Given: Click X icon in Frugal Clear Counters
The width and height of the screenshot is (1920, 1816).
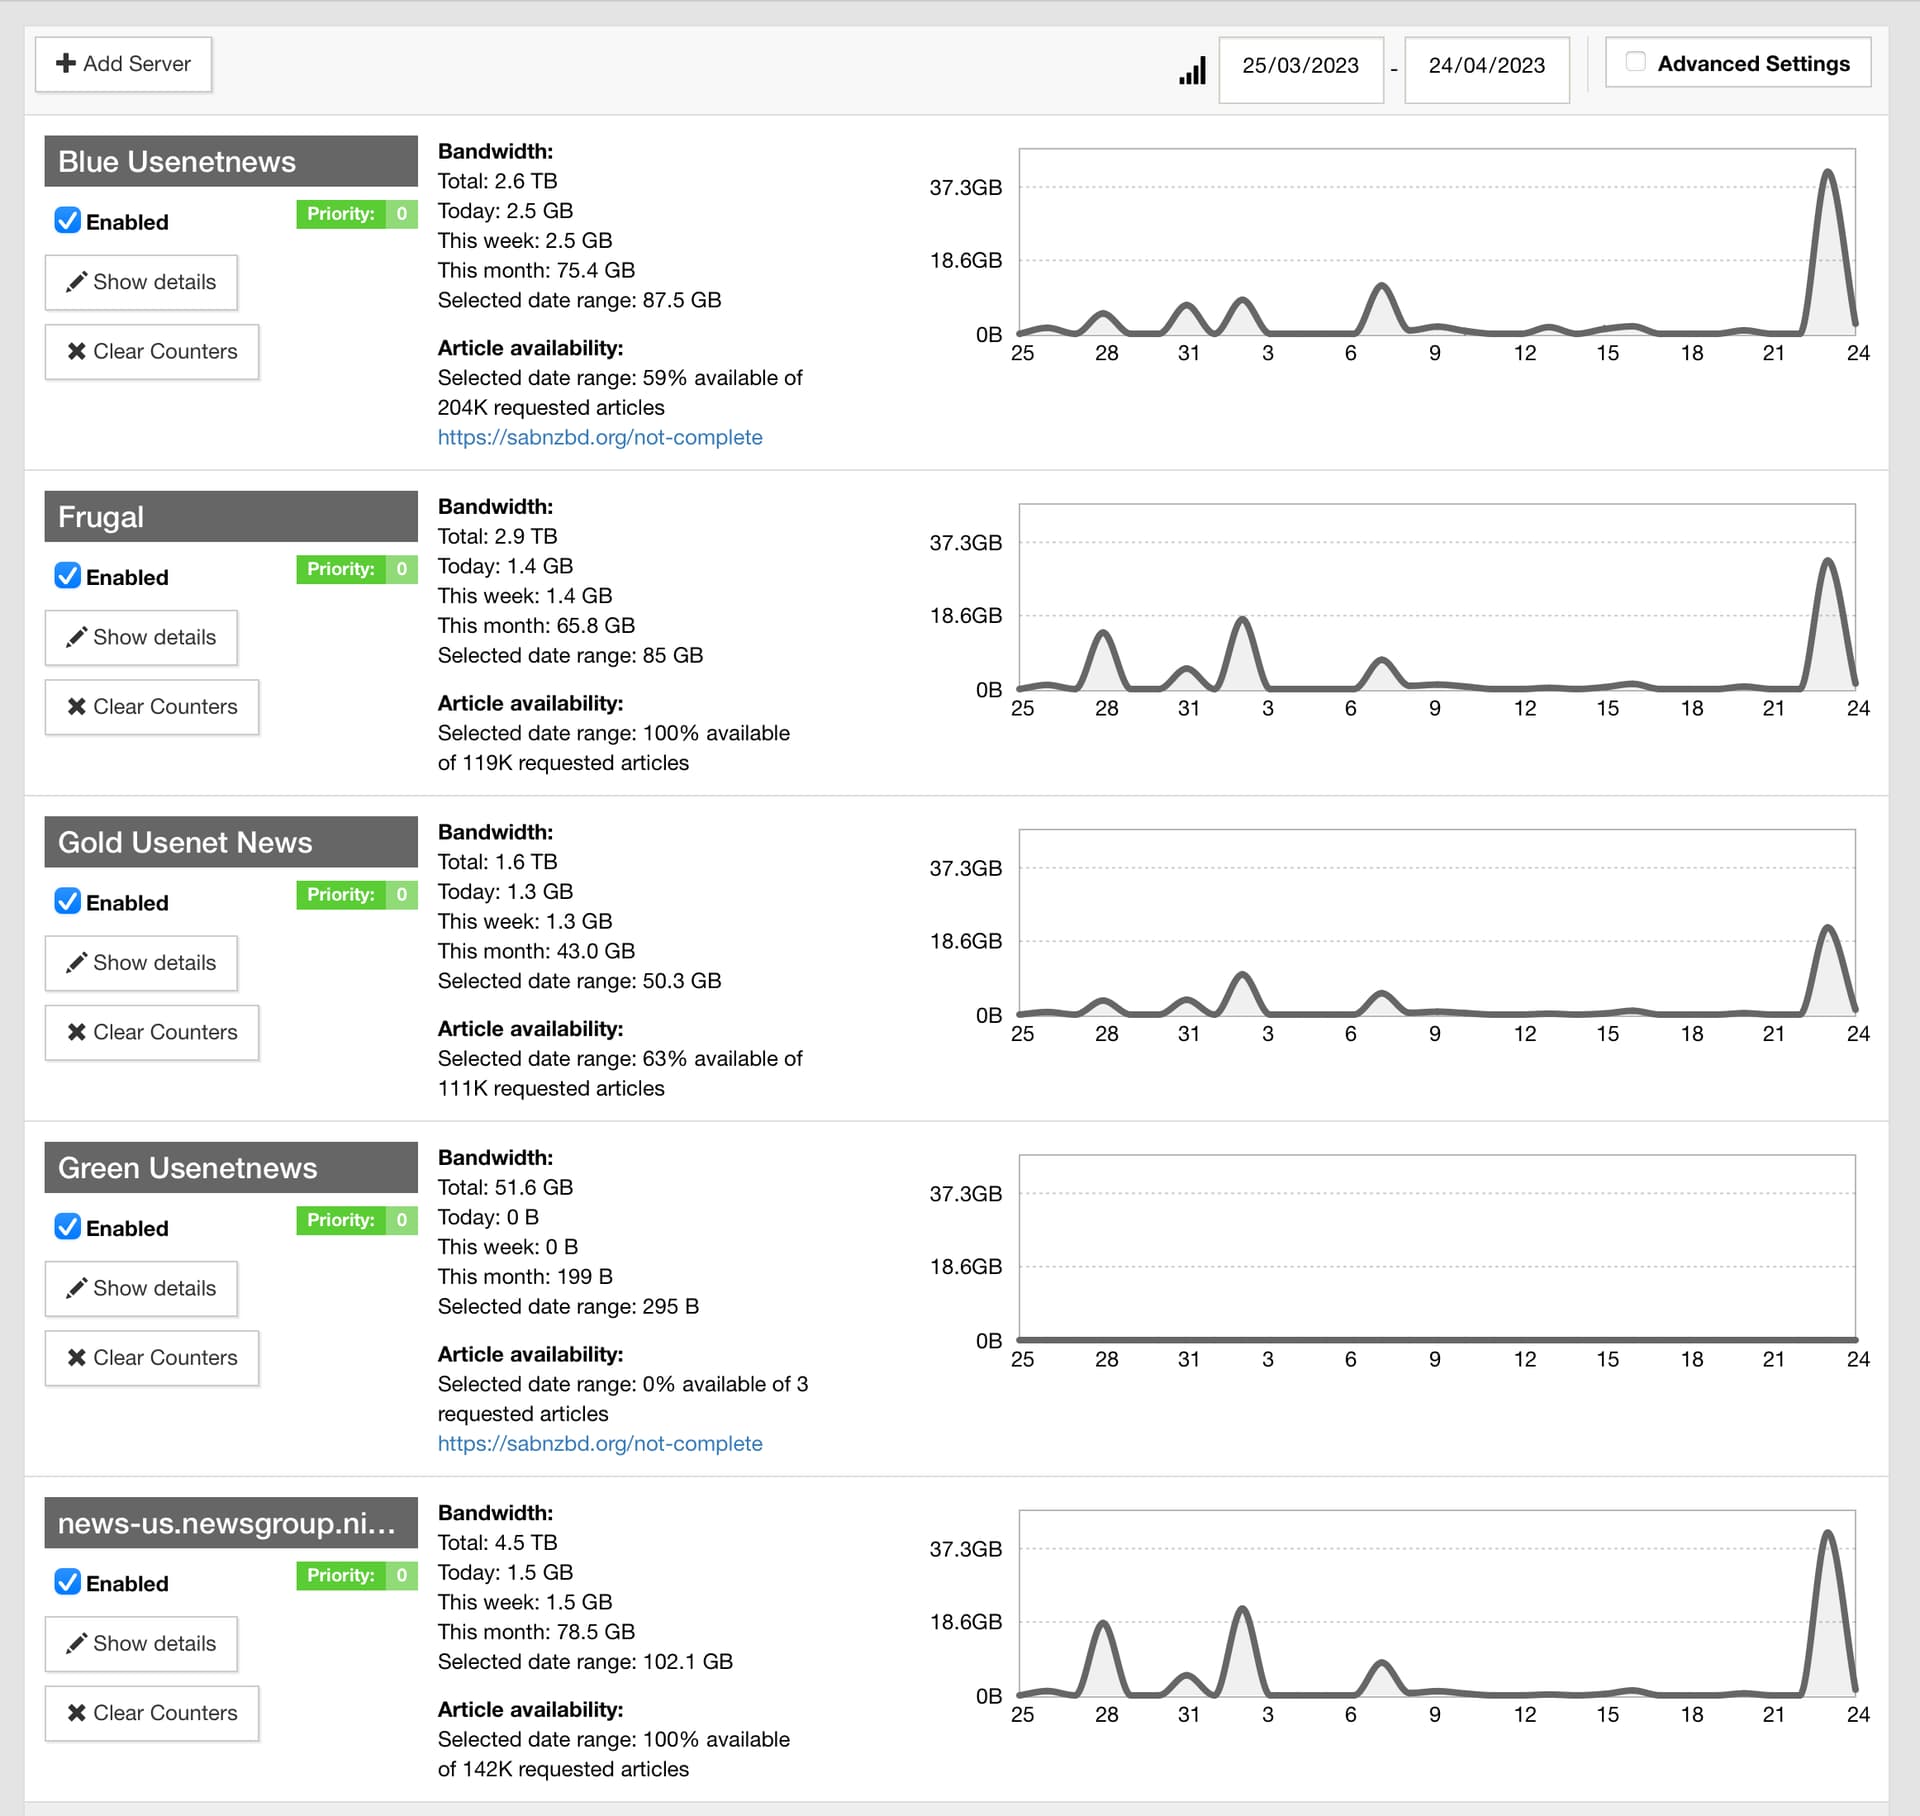Looking at the screenshot, I should coord(76,706).
